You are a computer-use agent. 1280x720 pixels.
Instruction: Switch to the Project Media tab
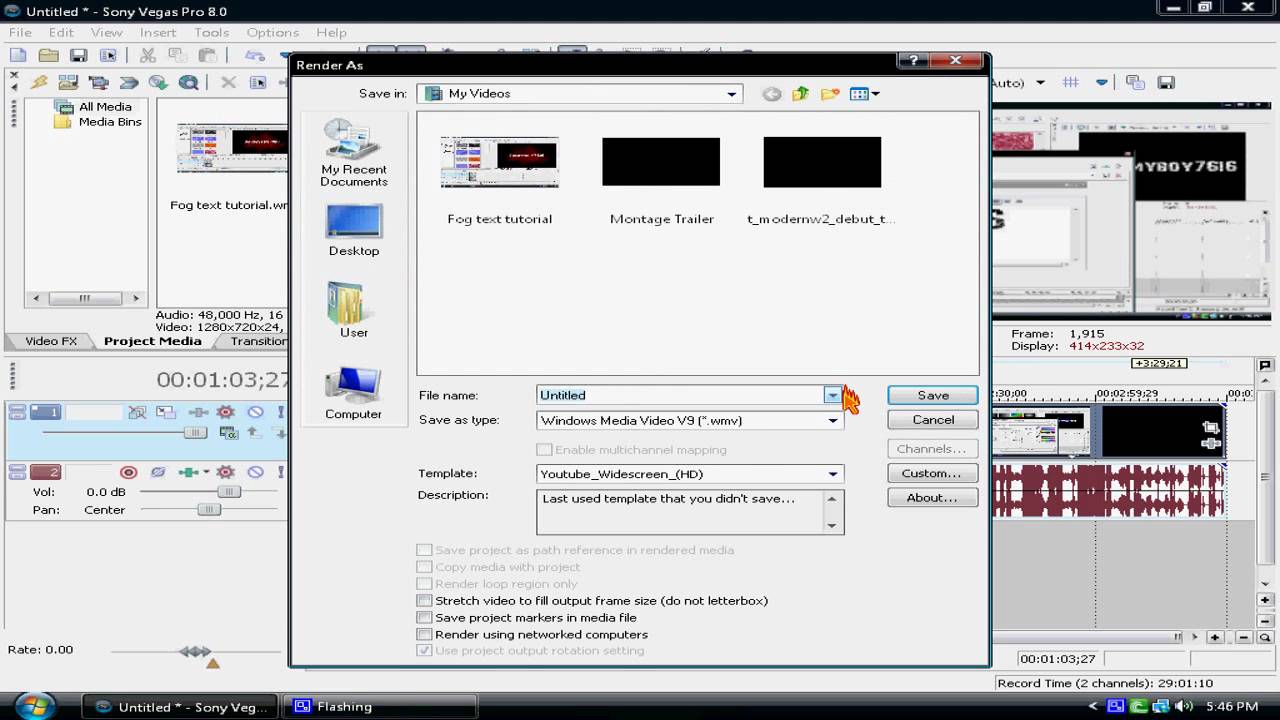pos(152,341)
